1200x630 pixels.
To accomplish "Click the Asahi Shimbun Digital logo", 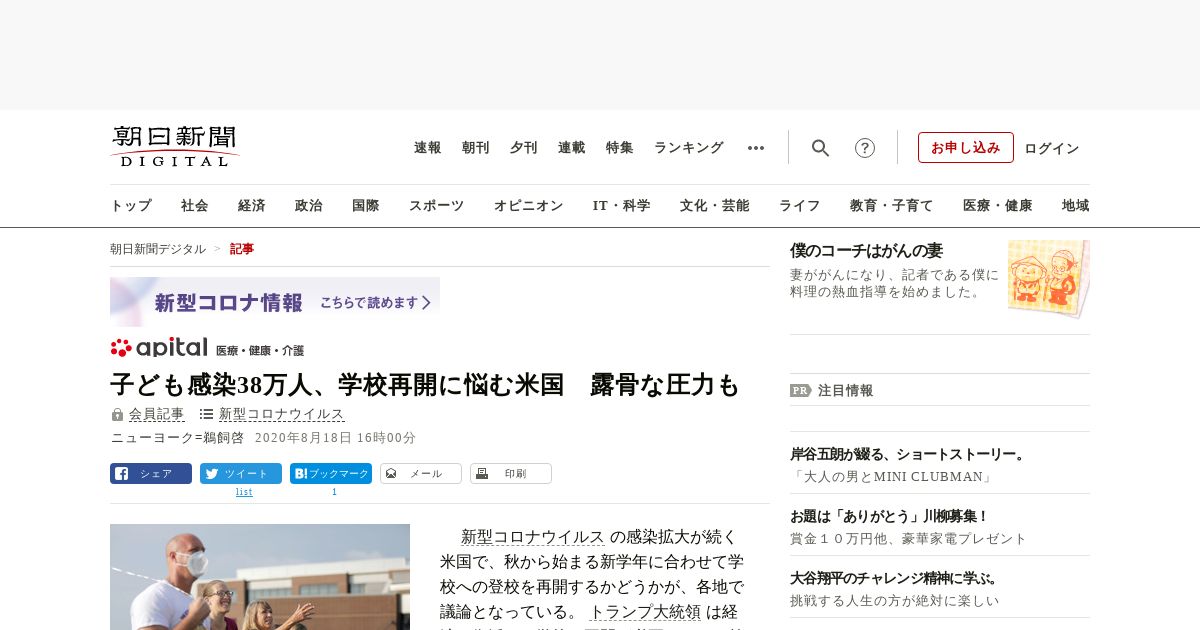I will tap(175, 147).
